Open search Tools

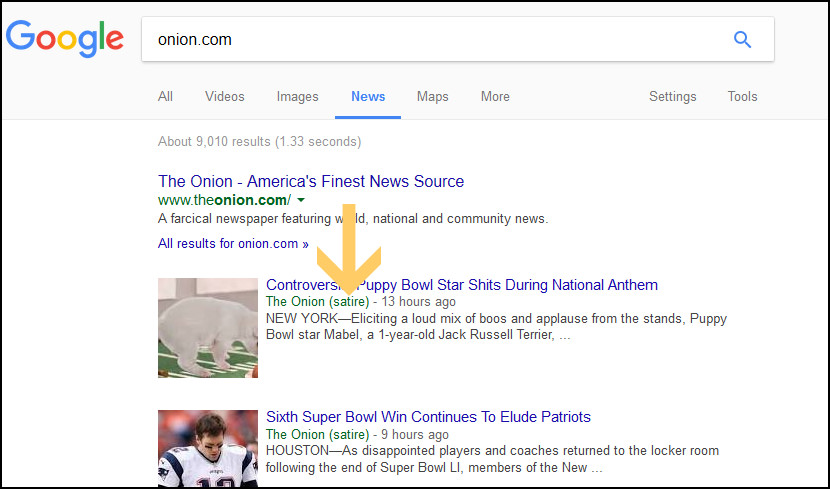pos(742,96)
